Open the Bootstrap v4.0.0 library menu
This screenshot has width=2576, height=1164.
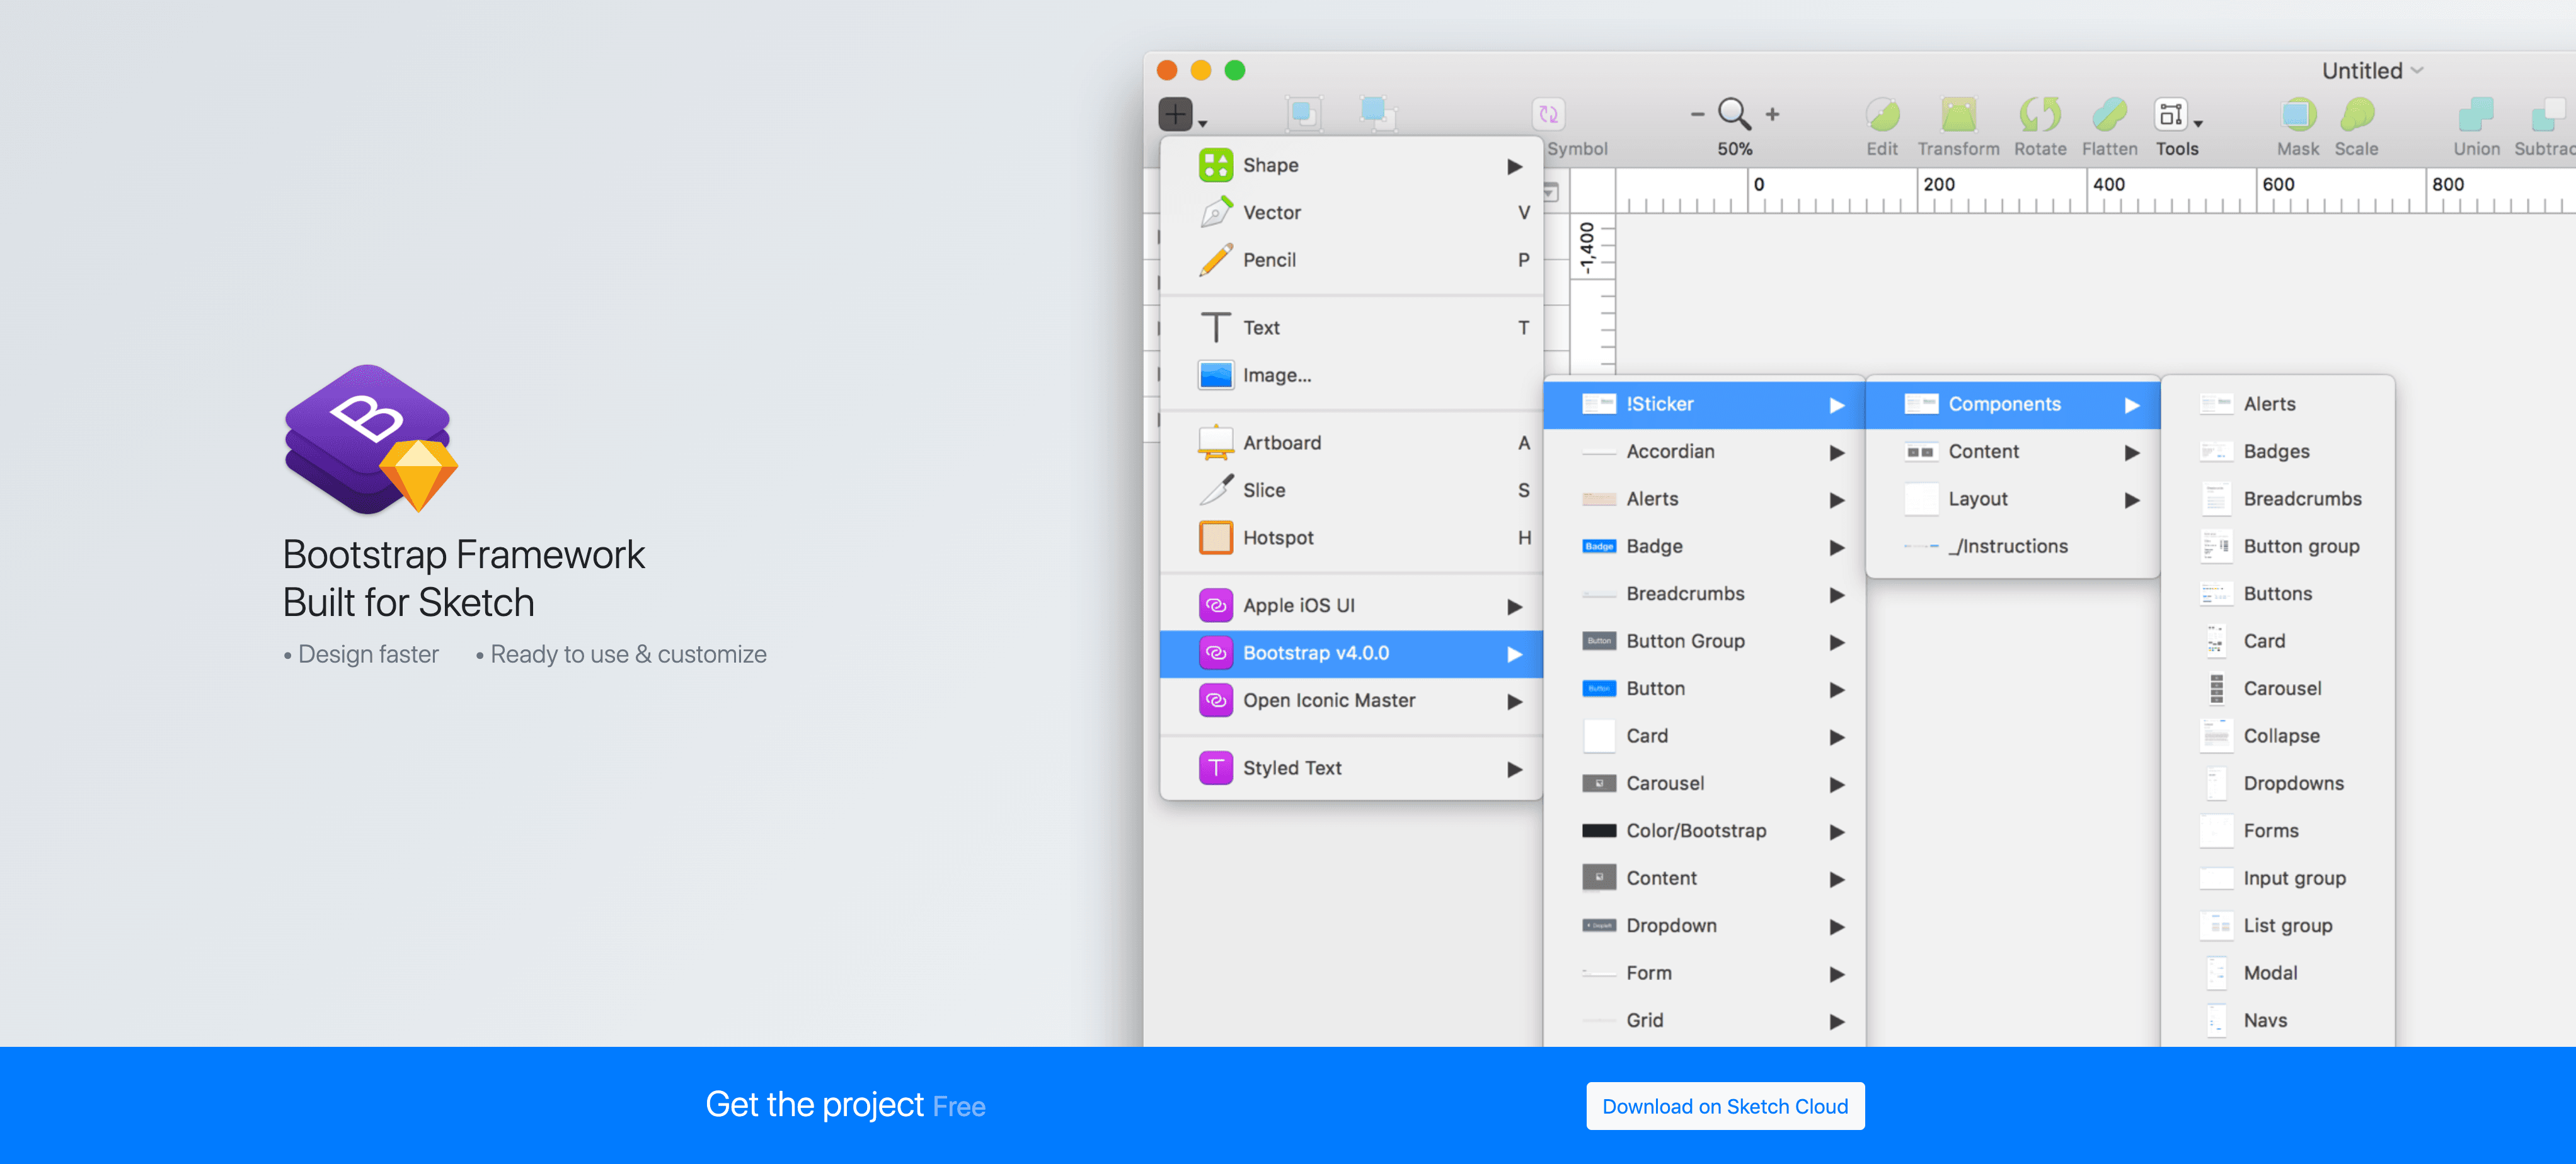click(x=1351, y=653)
